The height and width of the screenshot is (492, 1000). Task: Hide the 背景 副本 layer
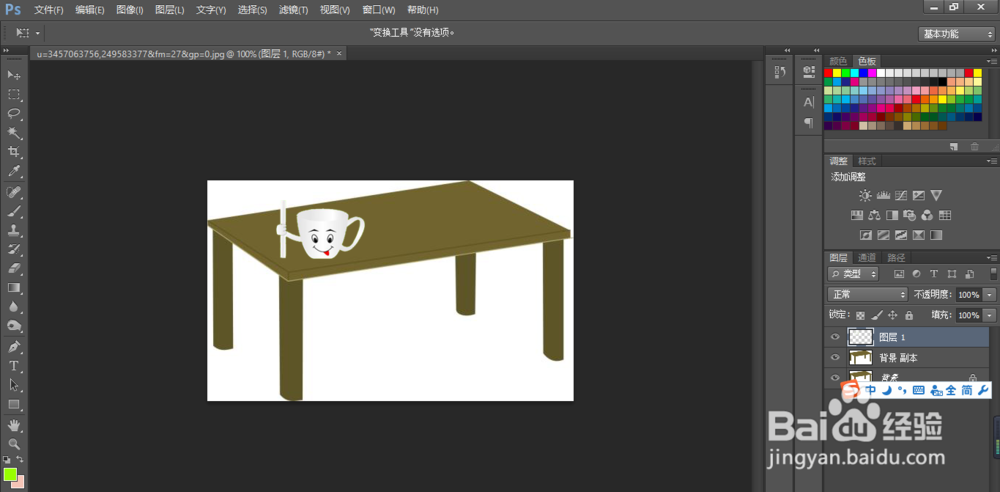tap(835, 357)
